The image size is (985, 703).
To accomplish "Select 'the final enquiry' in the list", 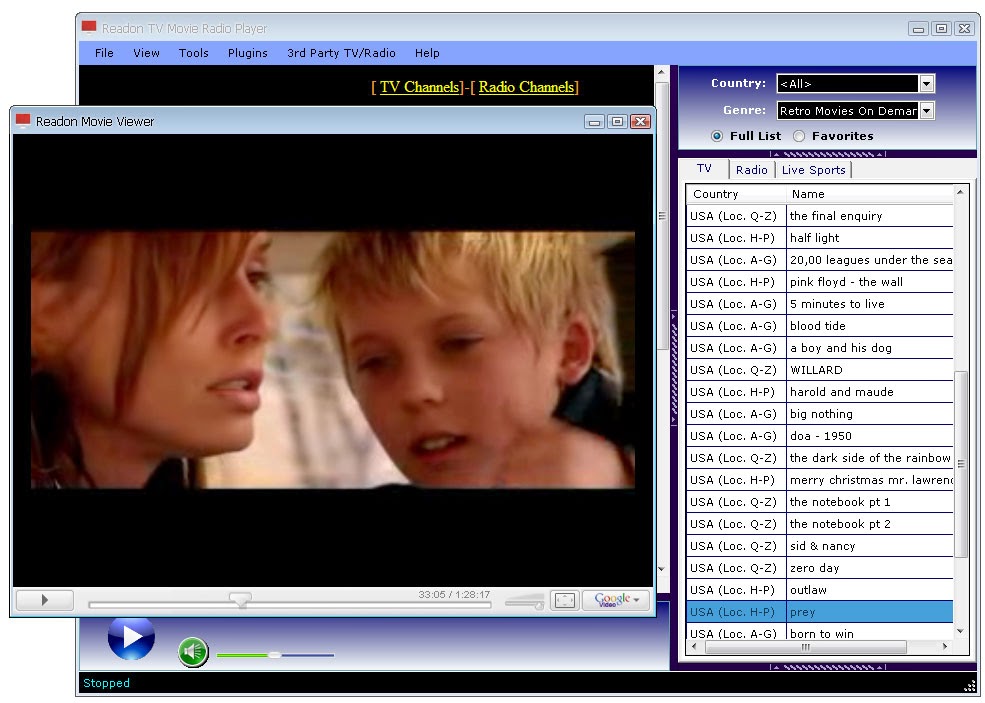I will (819, 216).
